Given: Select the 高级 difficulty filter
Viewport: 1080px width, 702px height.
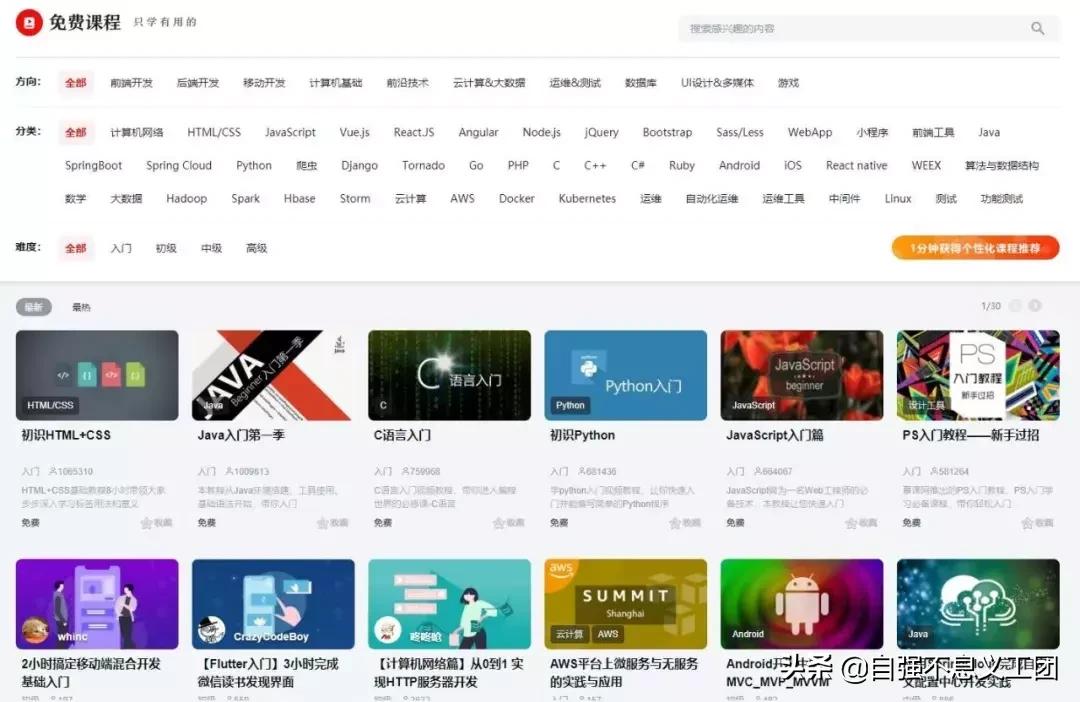Looking at the screenshot, I should tap(256, 248).
